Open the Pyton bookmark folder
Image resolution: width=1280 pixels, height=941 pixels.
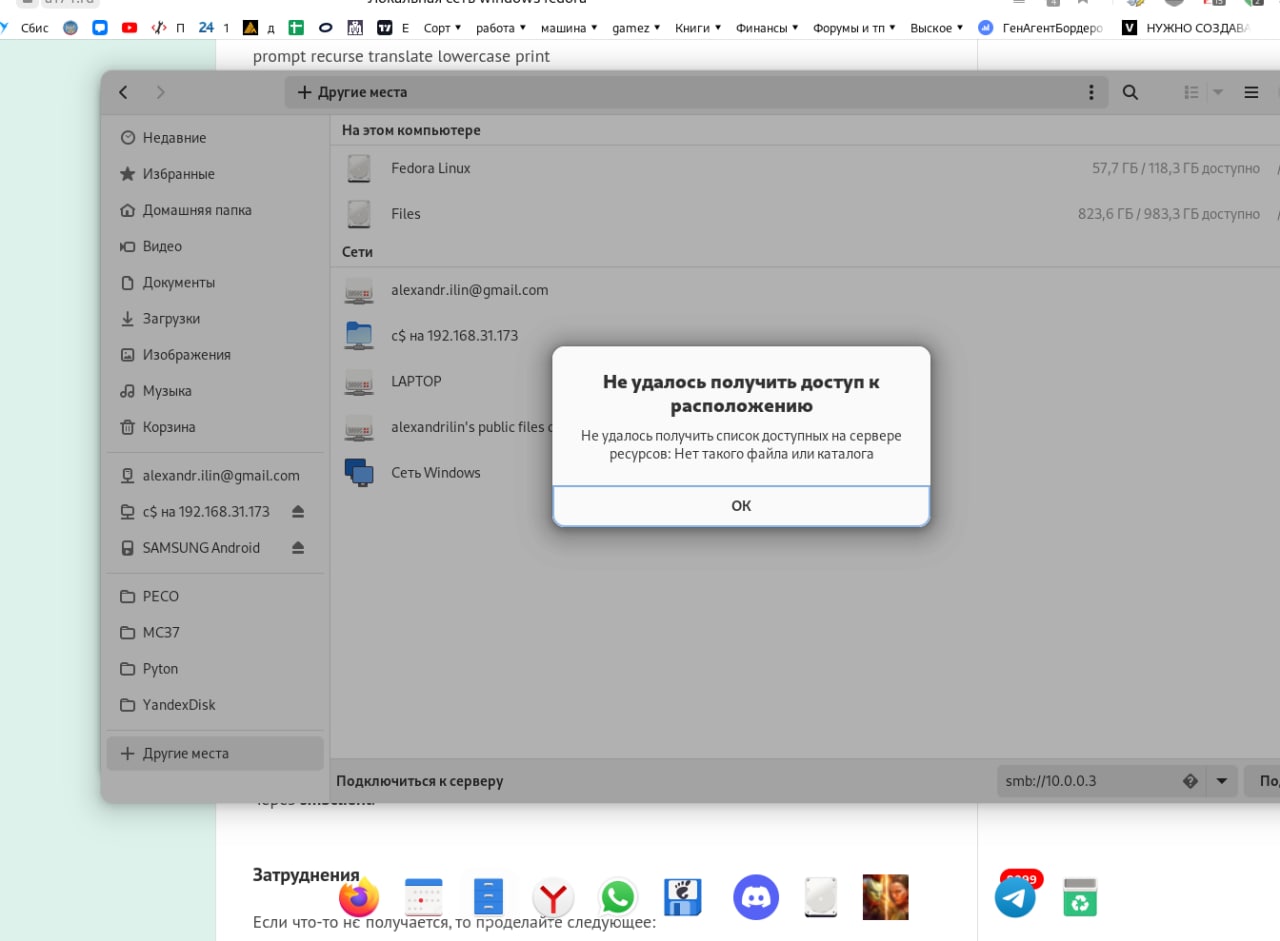click(x=215, y=668)
